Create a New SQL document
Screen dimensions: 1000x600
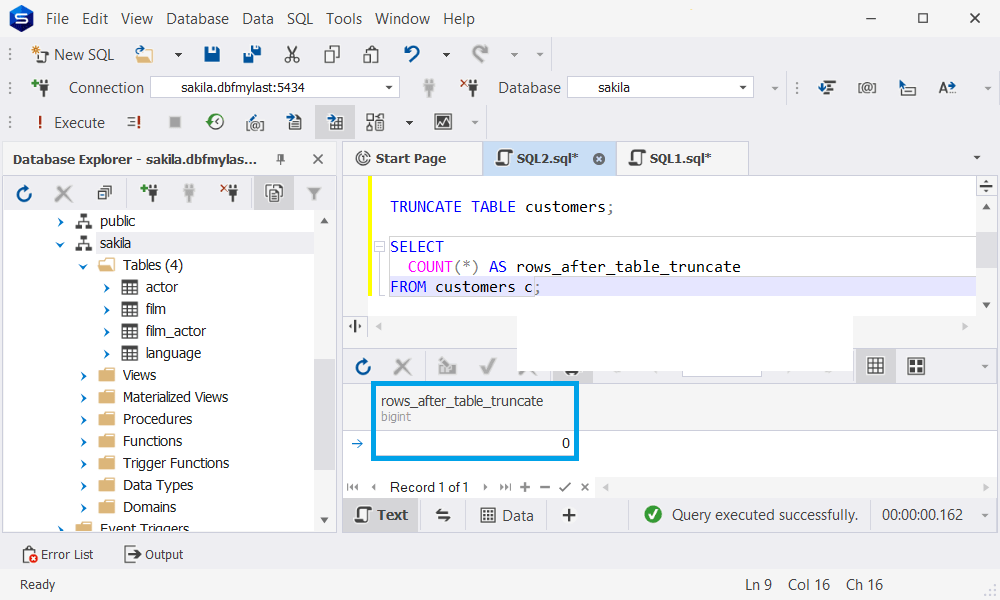pyautogui.click(x=73, y=54)
